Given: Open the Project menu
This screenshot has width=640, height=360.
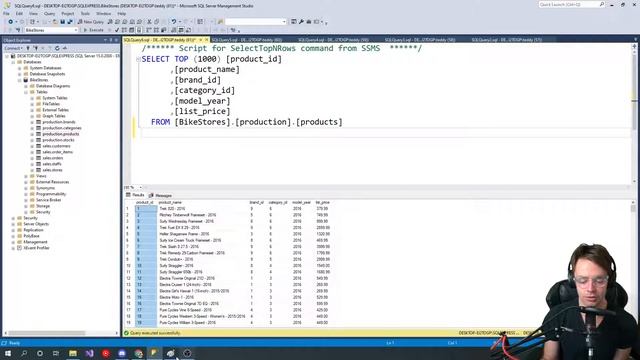Looking at the screenshot, I should [68, 13].
